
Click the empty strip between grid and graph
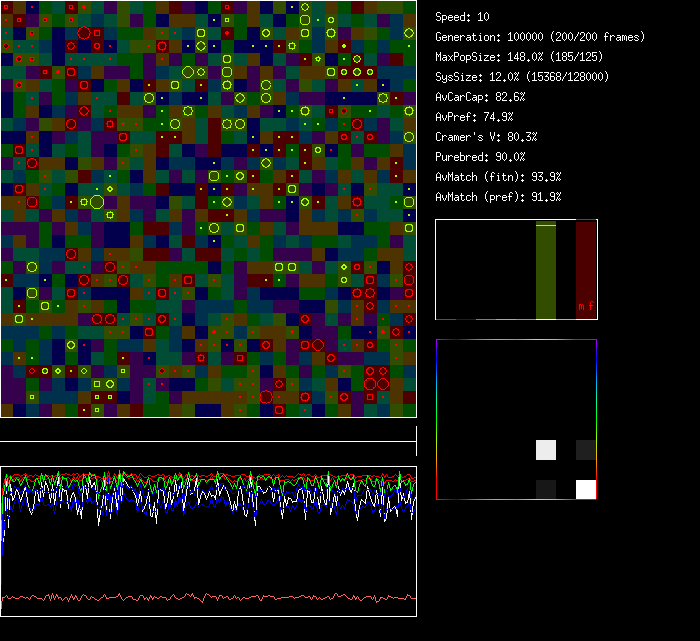(x=208, y=430)
